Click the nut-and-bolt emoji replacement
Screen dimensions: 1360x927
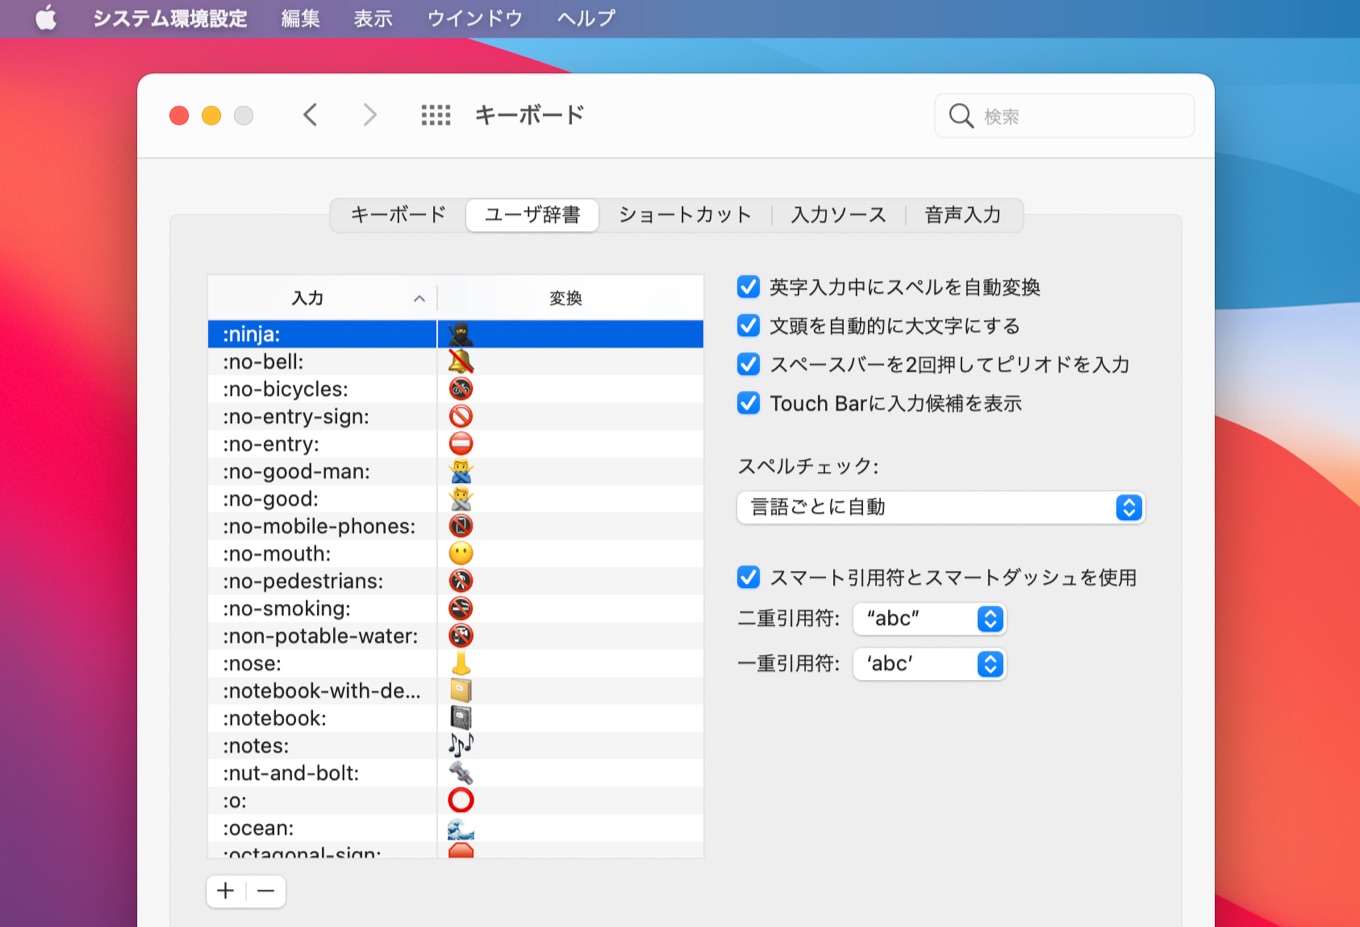point(461,773)
